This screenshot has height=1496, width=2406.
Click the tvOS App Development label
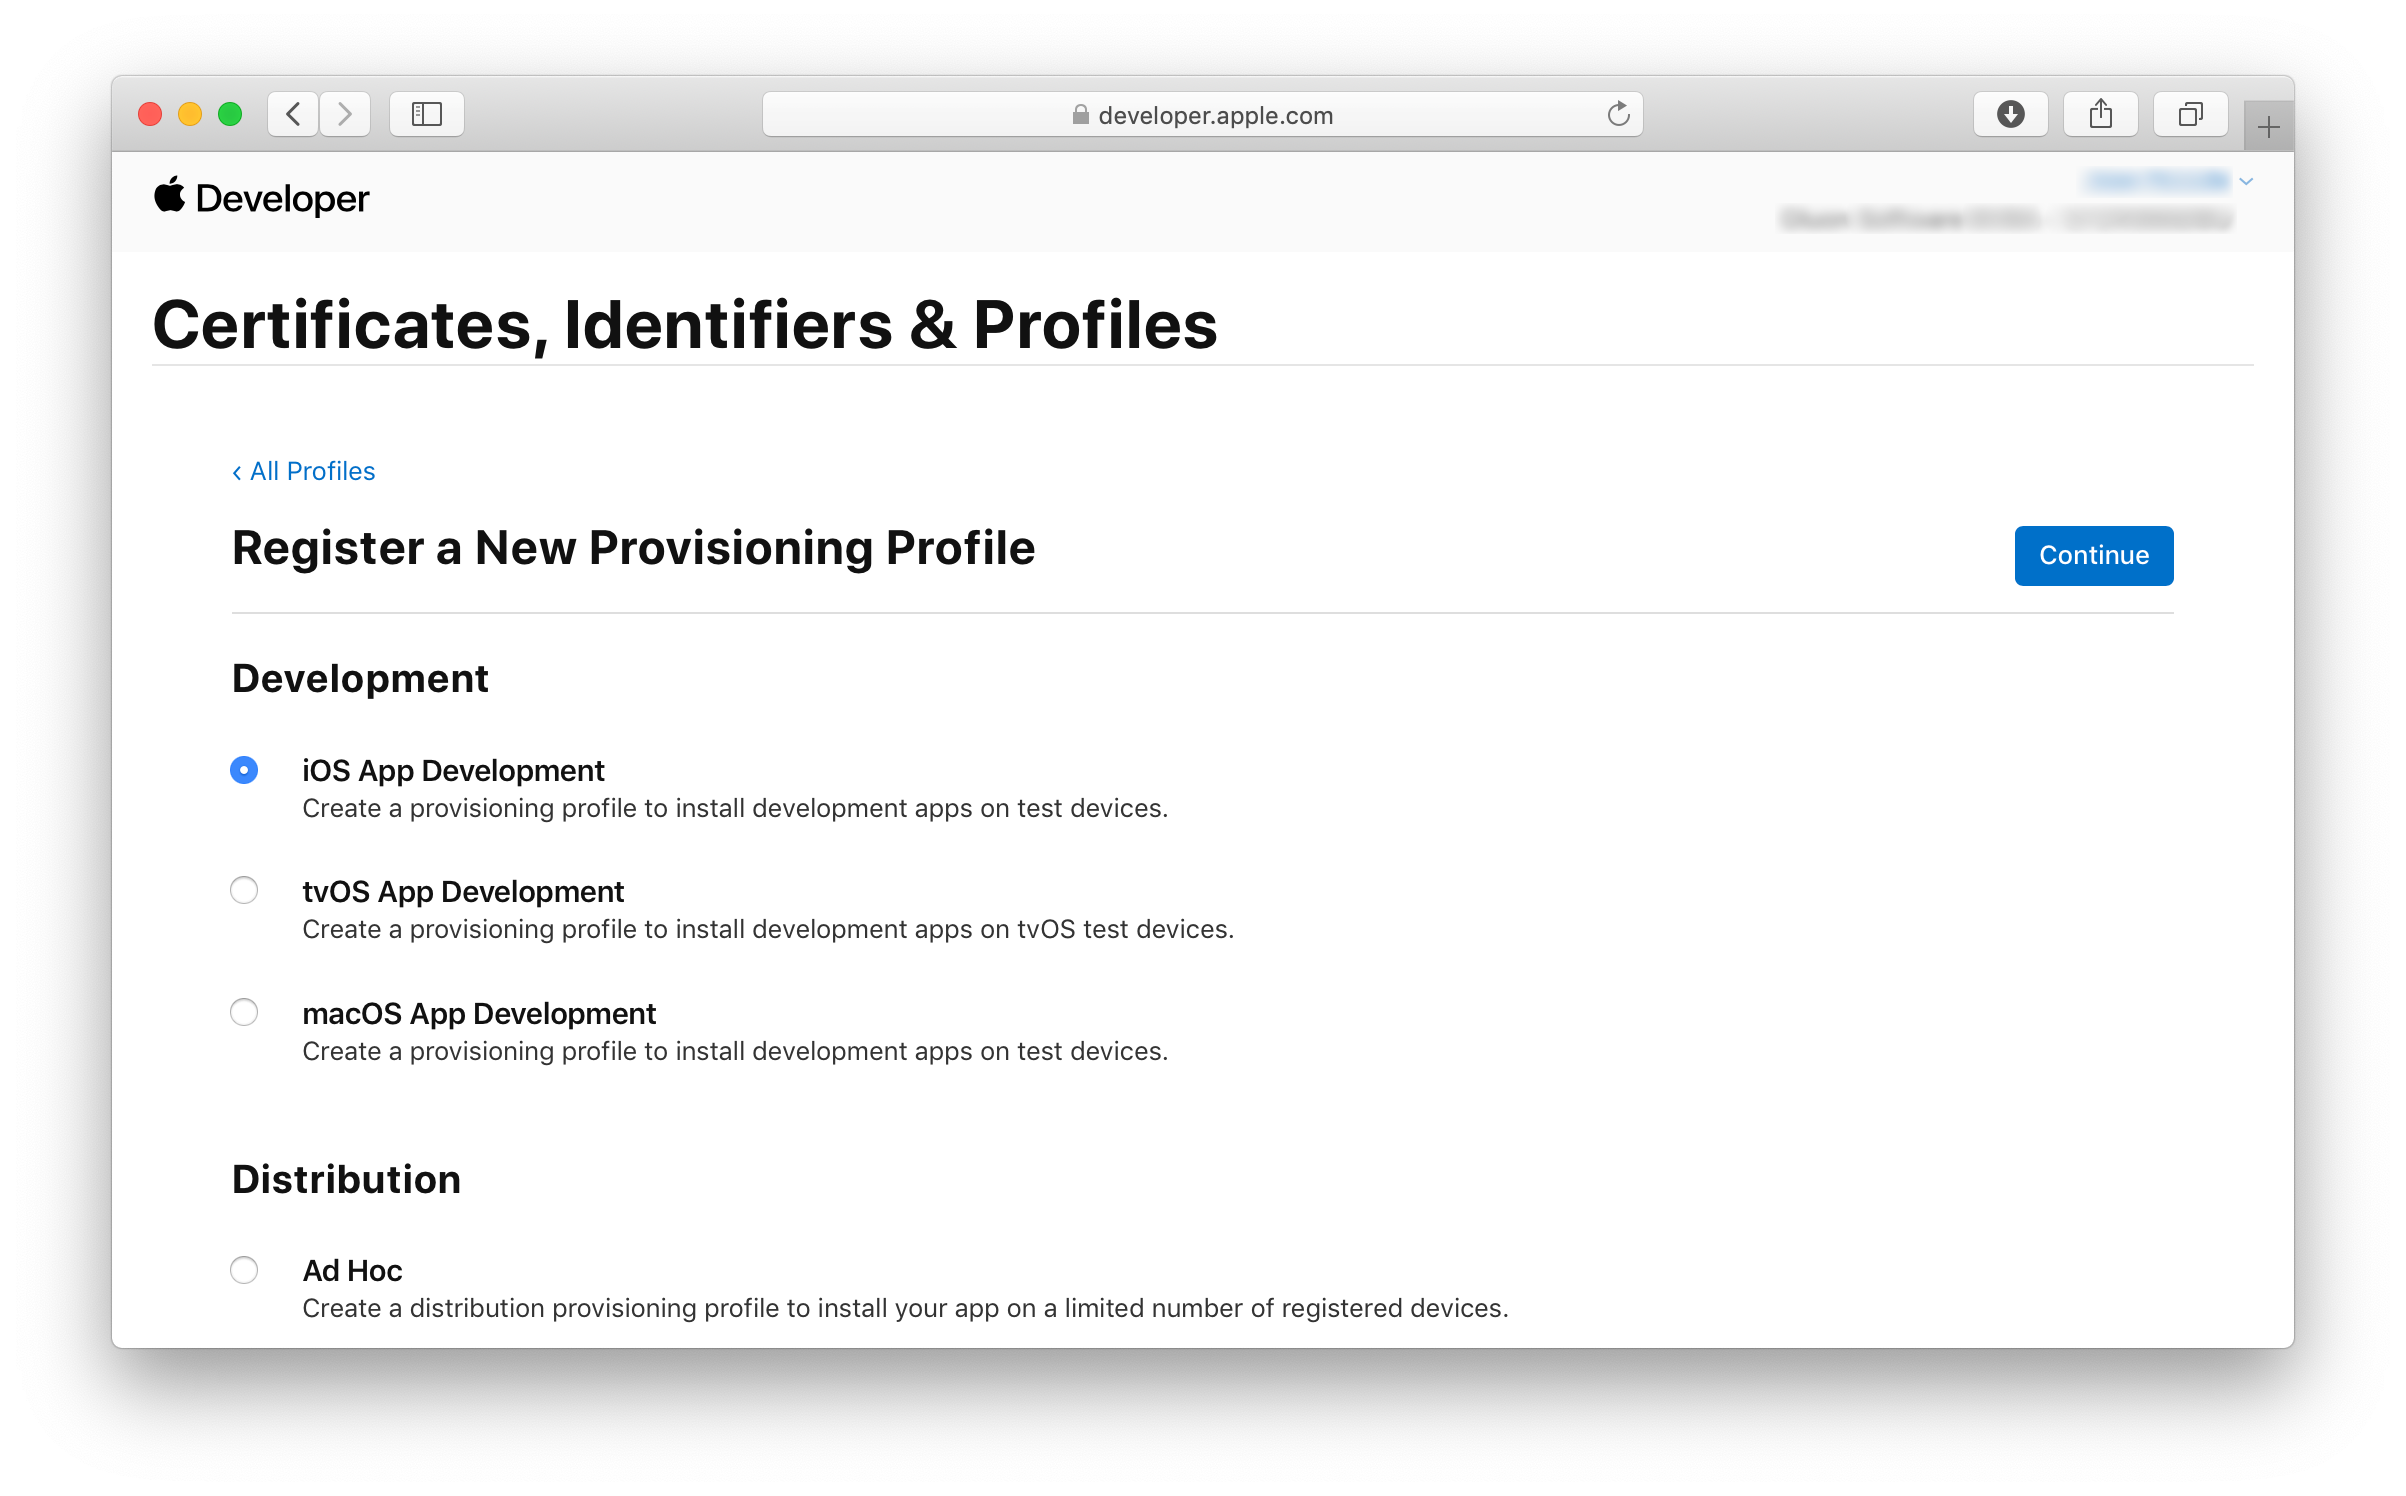(463, 891)
